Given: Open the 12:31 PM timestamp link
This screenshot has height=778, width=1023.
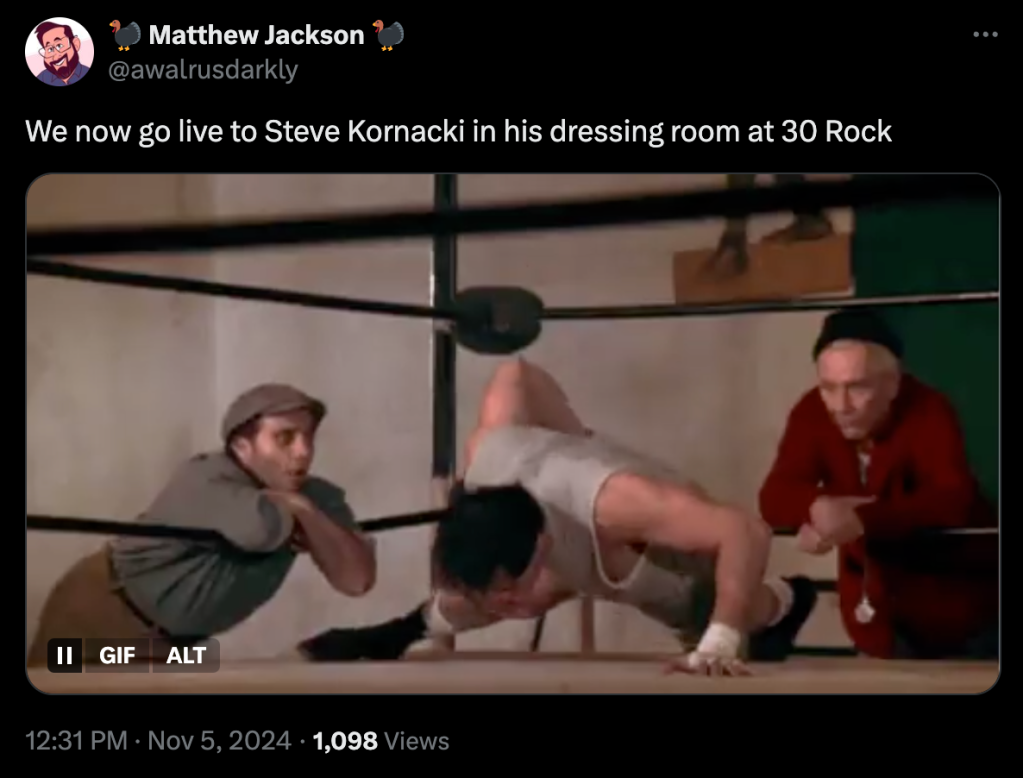Looking at the screenshot, I should pyautogui.click(x=76, y=741).
